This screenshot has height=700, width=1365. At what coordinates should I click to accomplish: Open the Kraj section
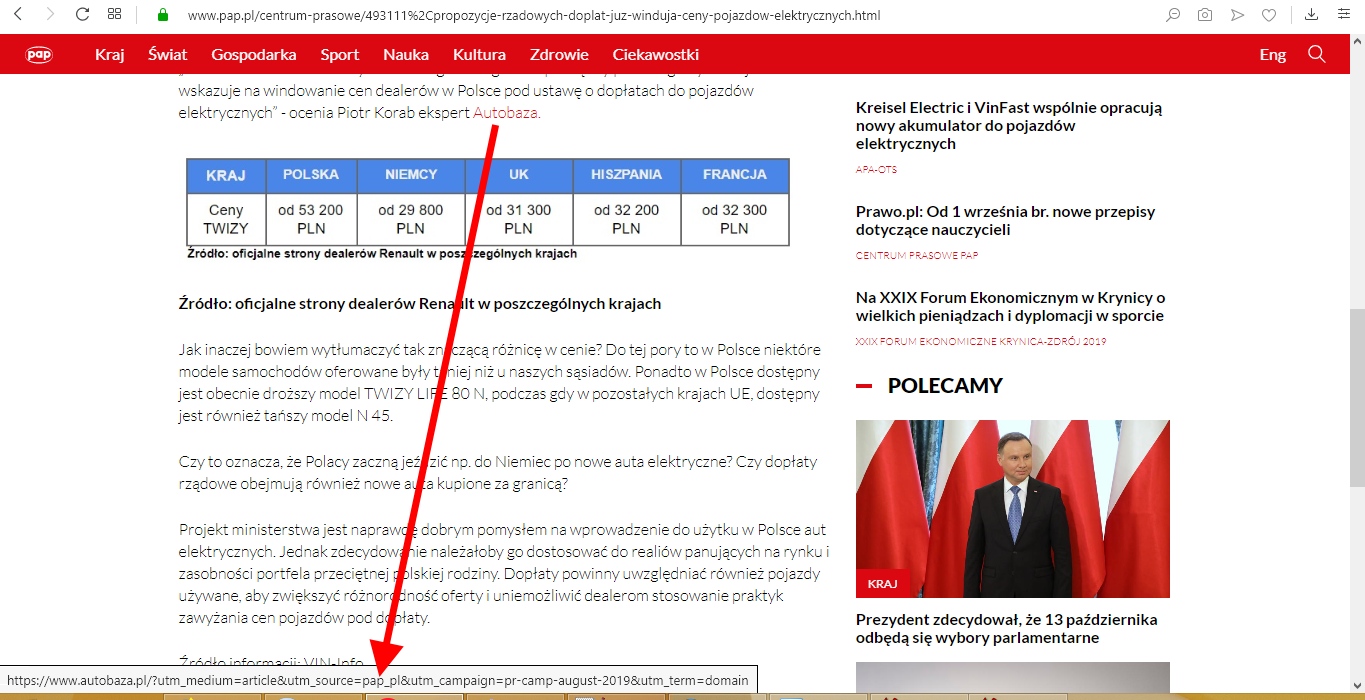(110, 55)
